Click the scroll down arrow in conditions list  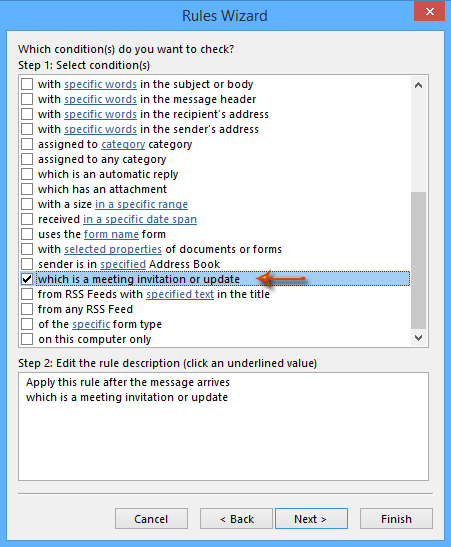[x=419, y=337]
